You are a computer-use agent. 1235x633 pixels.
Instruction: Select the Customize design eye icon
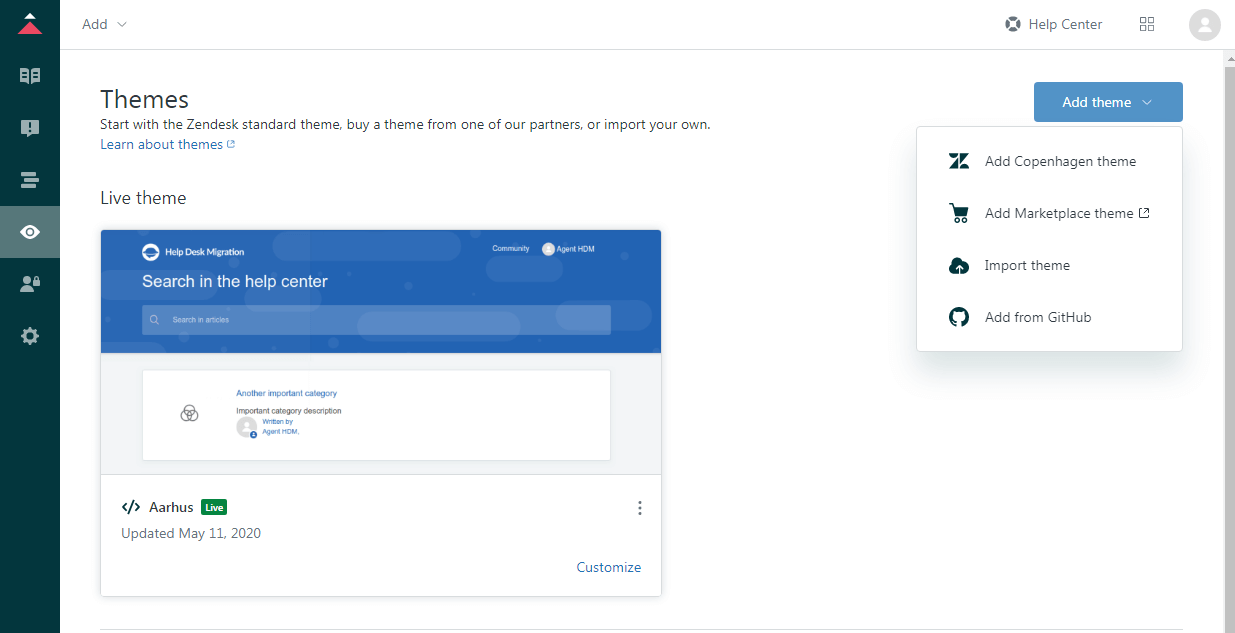pos(29,232)
